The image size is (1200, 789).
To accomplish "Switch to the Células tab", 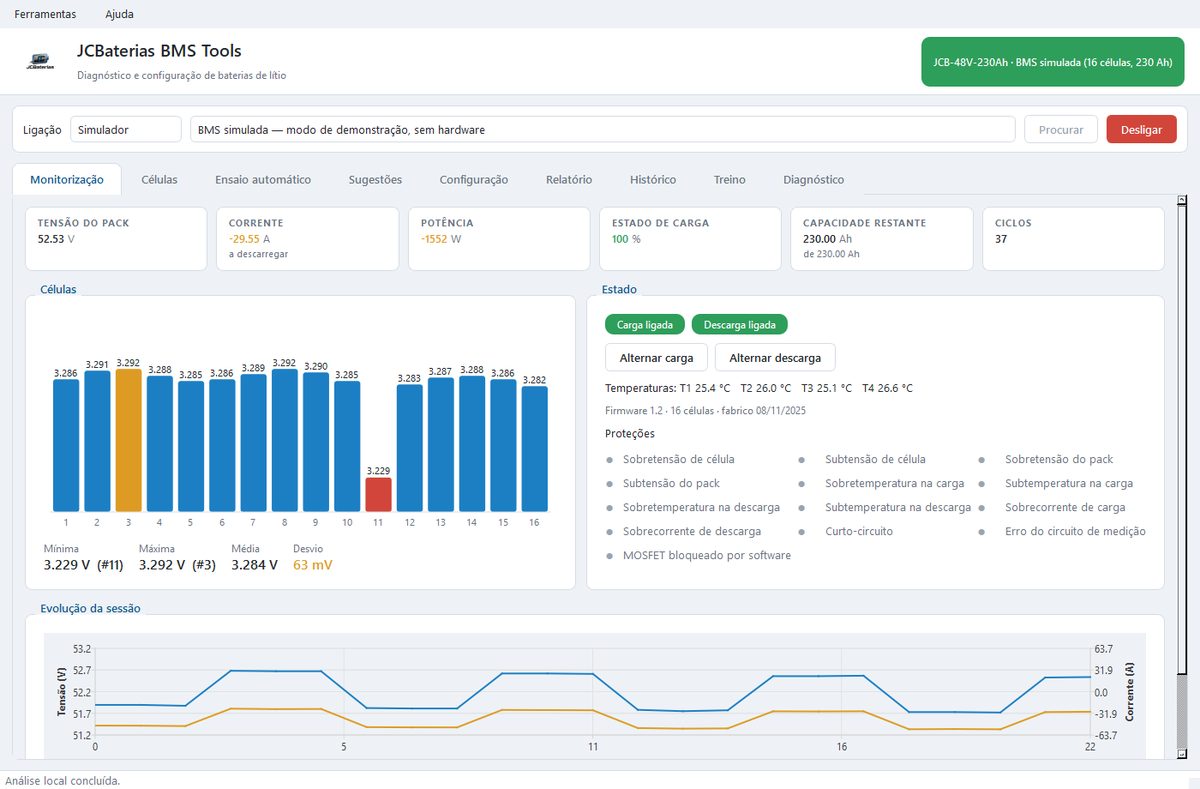I will click(159, 180).
